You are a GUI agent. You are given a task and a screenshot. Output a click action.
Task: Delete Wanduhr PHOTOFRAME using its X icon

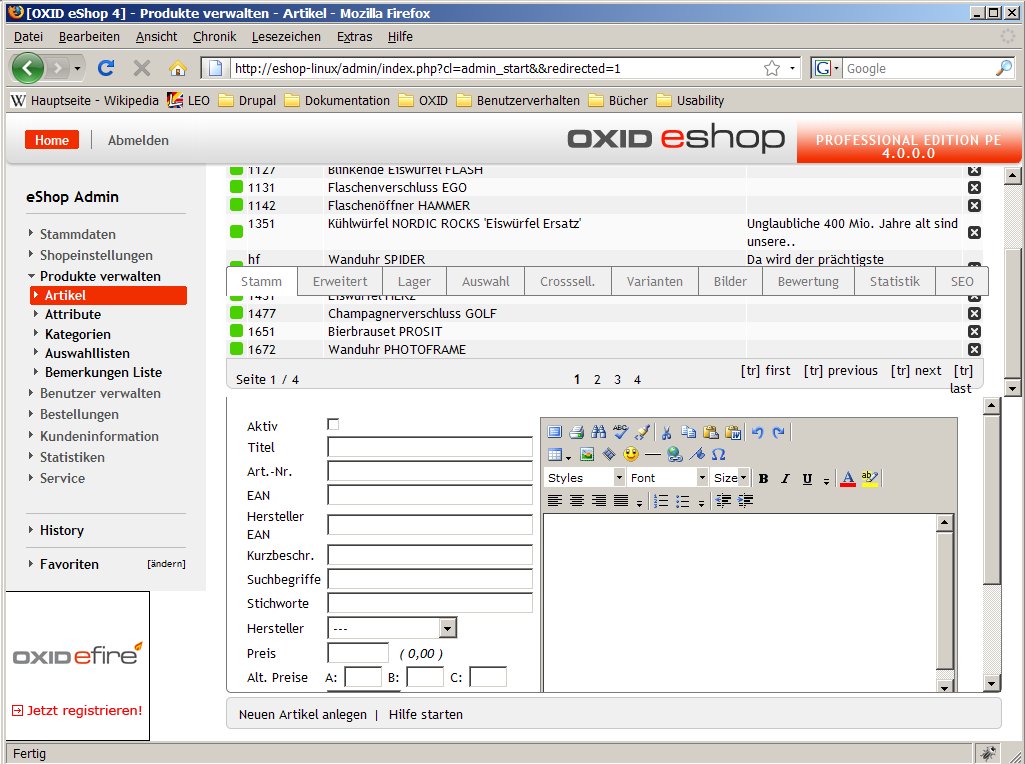pyautogui.click(x=974, y=349)
